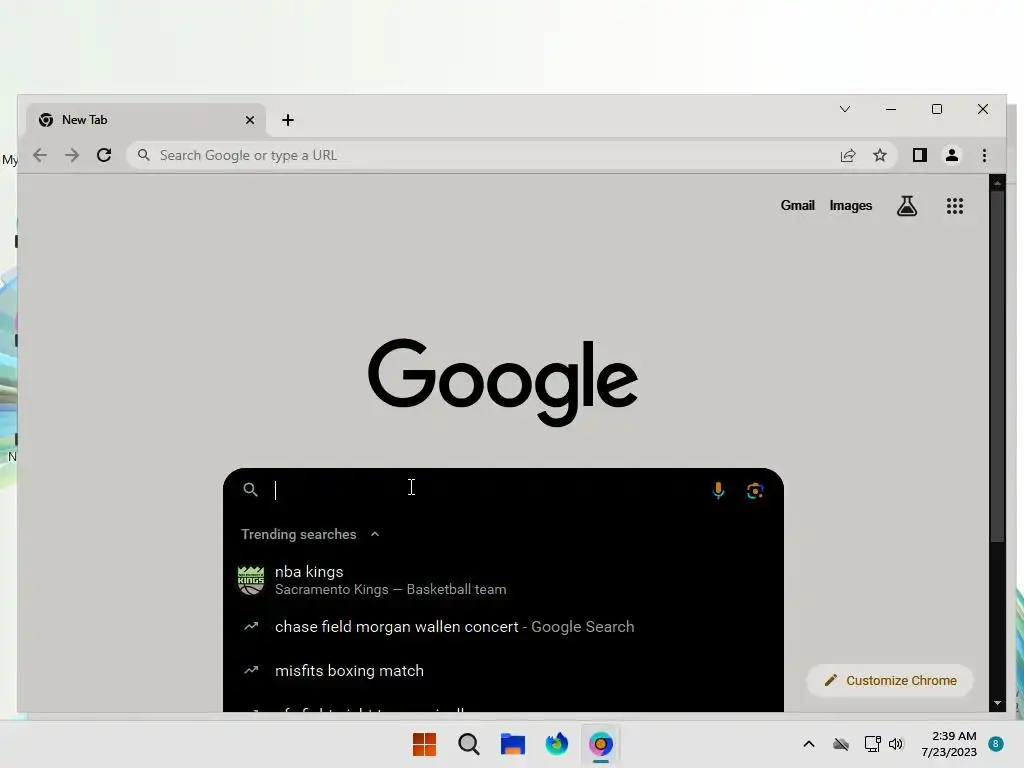The width and height of the screenshot is (1024, 768).
Task: Open Search Labs flask icon
Action: pyautogui.click(x=906, y=206)
